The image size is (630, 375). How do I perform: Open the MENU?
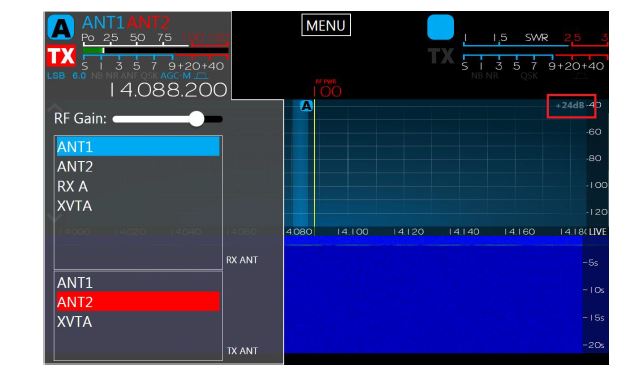pyautogui.click(x=326, y=25)
